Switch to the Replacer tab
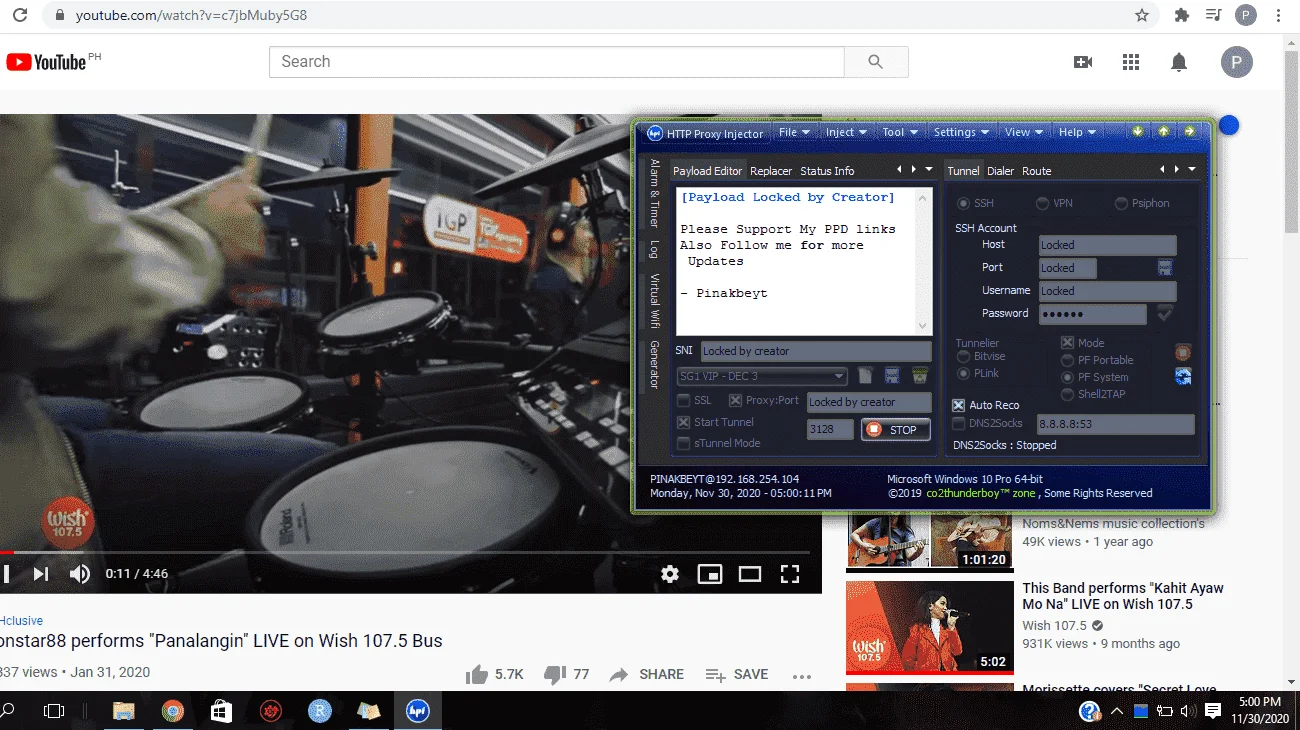 771,171
